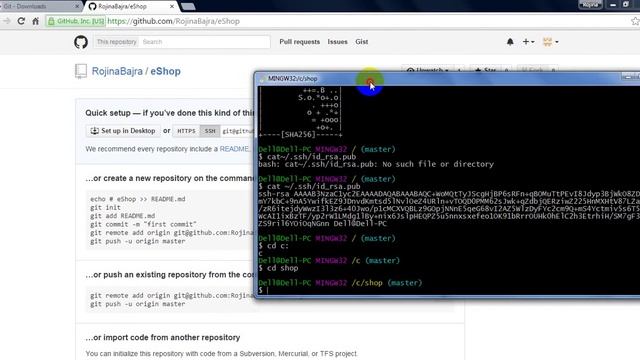
Task: Click "git add README.md" line
Action: tap(122, 216)
